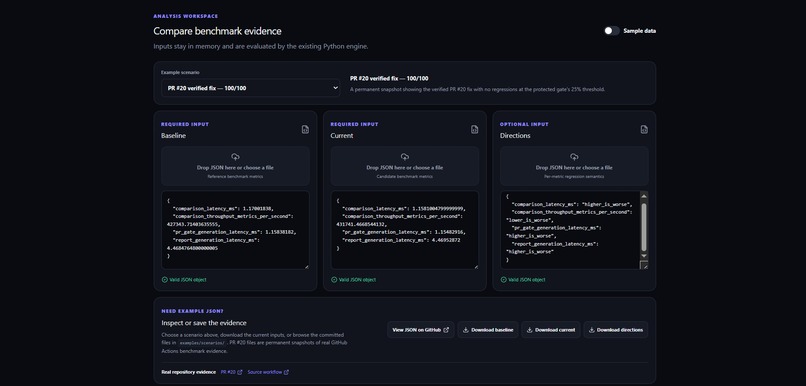Open View JSON on GitHub
Screen dimensions: 806x386
(420, 330)
